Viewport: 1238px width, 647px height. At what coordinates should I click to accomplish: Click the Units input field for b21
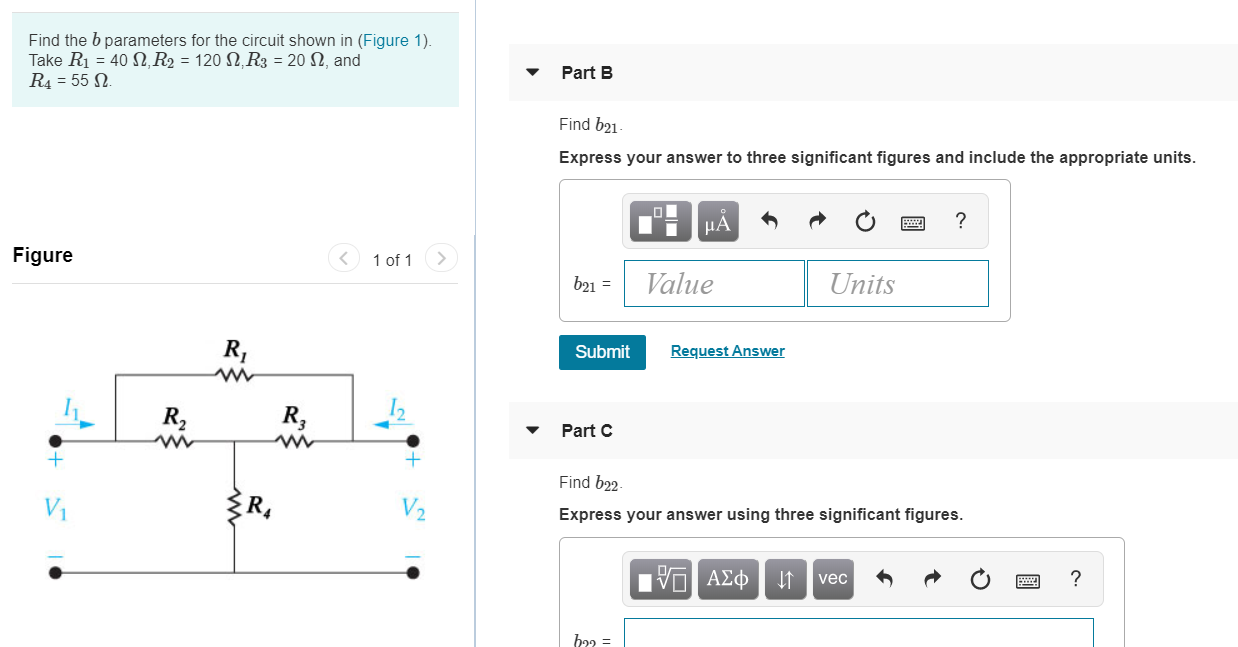tap(896, 283)
